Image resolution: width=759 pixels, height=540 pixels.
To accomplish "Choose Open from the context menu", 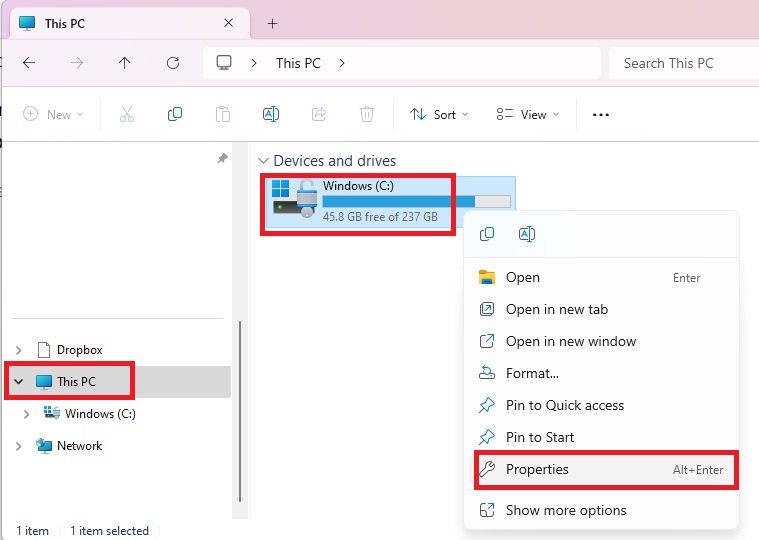I will (601, 278).
